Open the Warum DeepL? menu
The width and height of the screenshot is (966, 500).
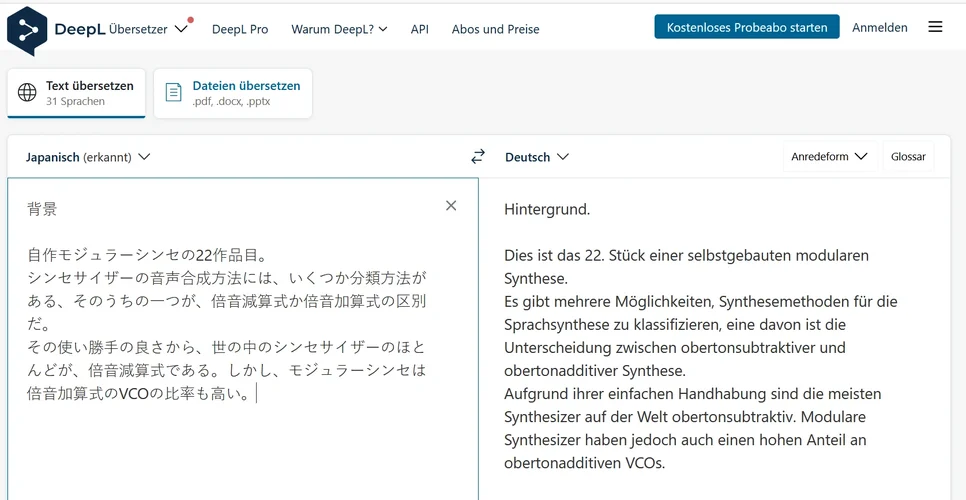tap(339, 29)
